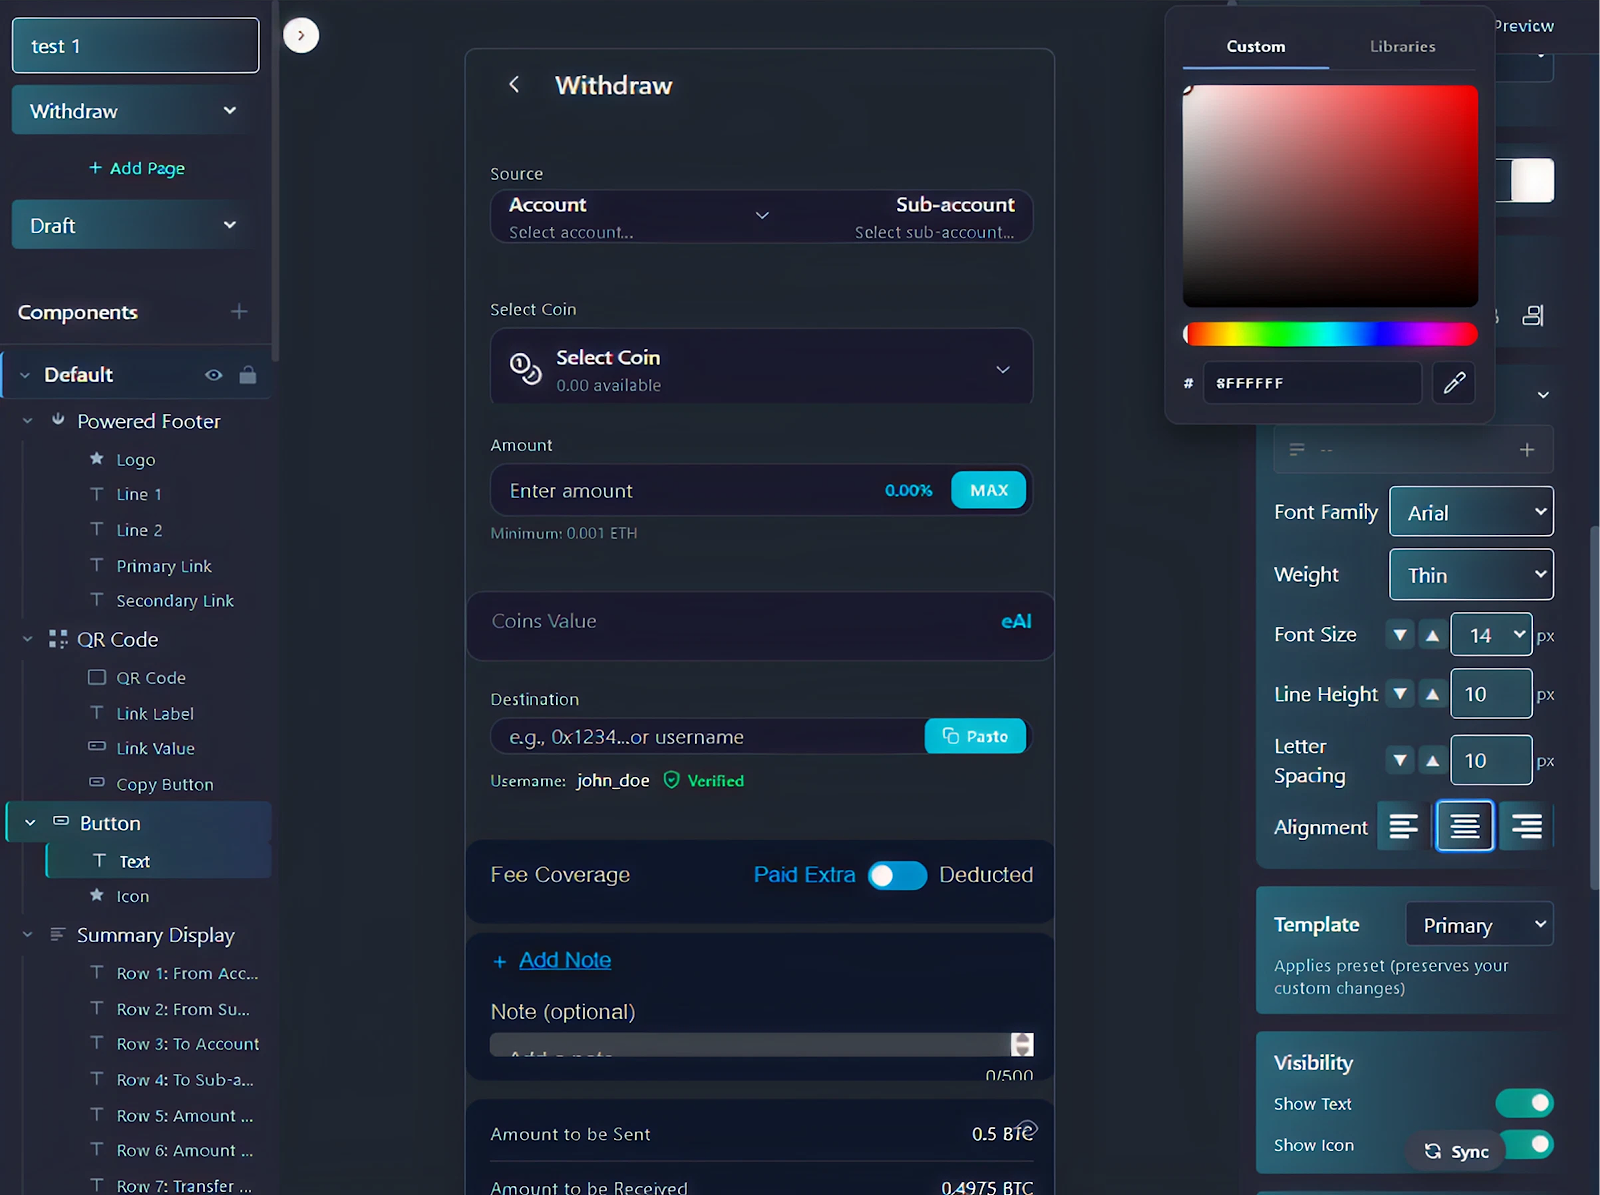Click the plus icon beside Add Note
This screenshot has width=1600, height=1195.
coord(500,961)
